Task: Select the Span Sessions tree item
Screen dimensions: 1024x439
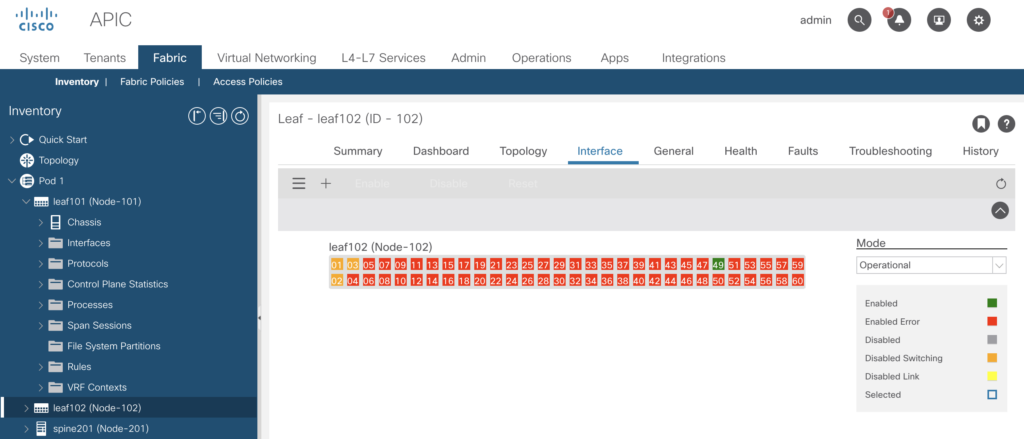Action: [99, 325]
